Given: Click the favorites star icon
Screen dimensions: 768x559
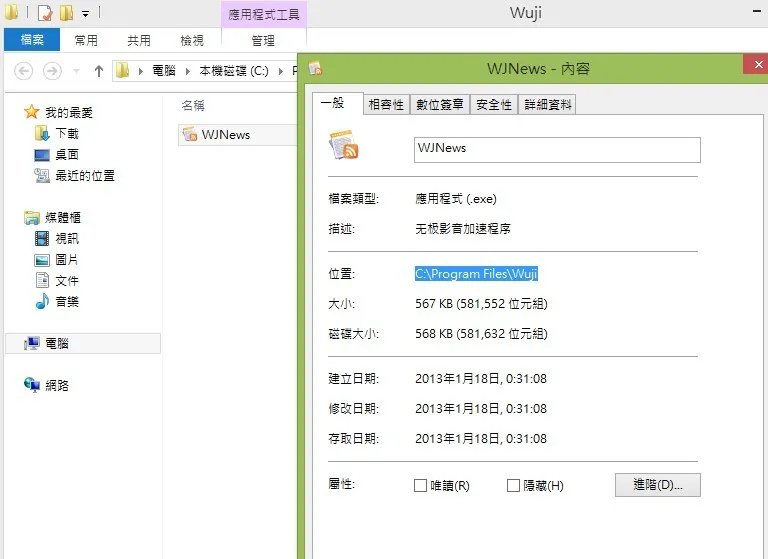Looking at the screenshot, I should coord(32,112).
